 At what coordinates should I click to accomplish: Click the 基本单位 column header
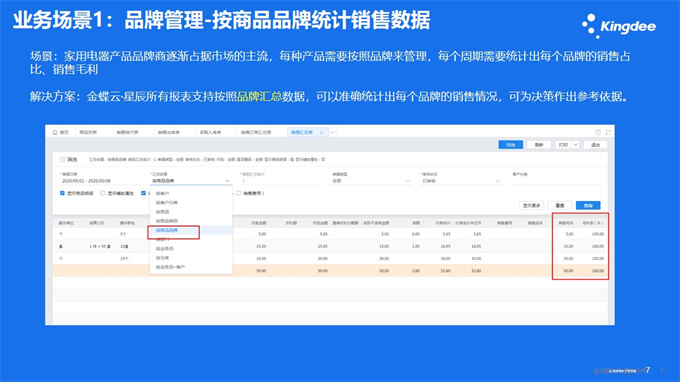66,223
